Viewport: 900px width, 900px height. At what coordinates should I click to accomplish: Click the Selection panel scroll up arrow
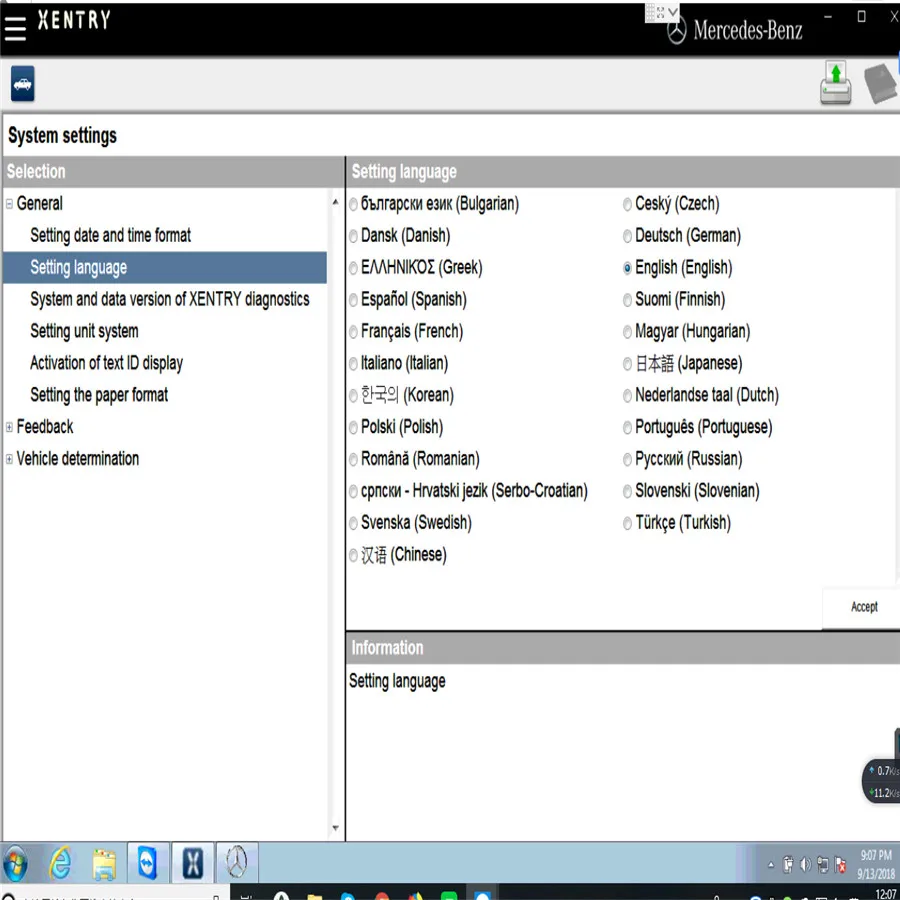(336, 203)
